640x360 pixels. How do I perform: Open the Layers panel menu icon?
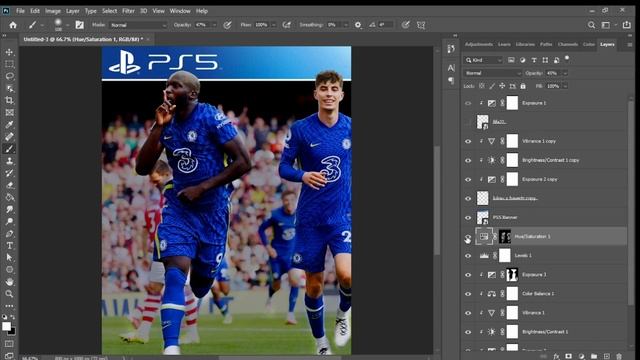click(x=630, y=44)
